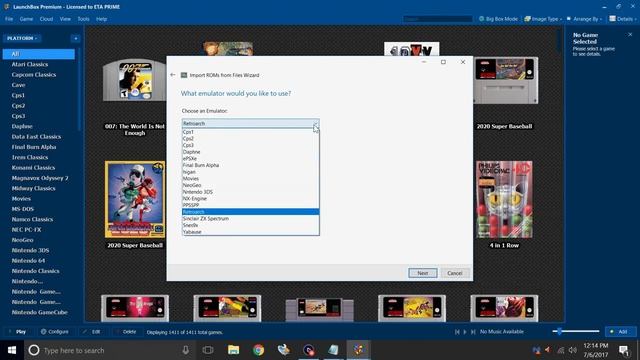Click the 4 in 1 Row box art
The image size is (640, 360).
[x=504, y=199]
